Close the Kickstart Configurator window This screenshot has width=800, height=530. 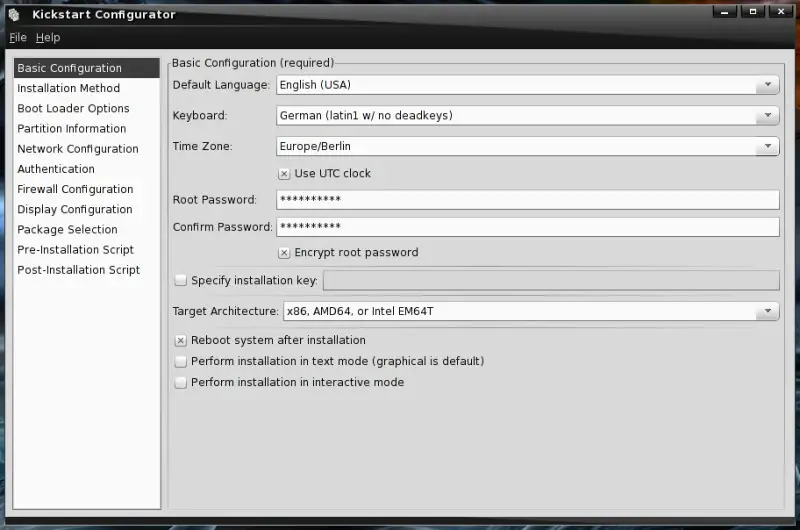pos(781,12)
